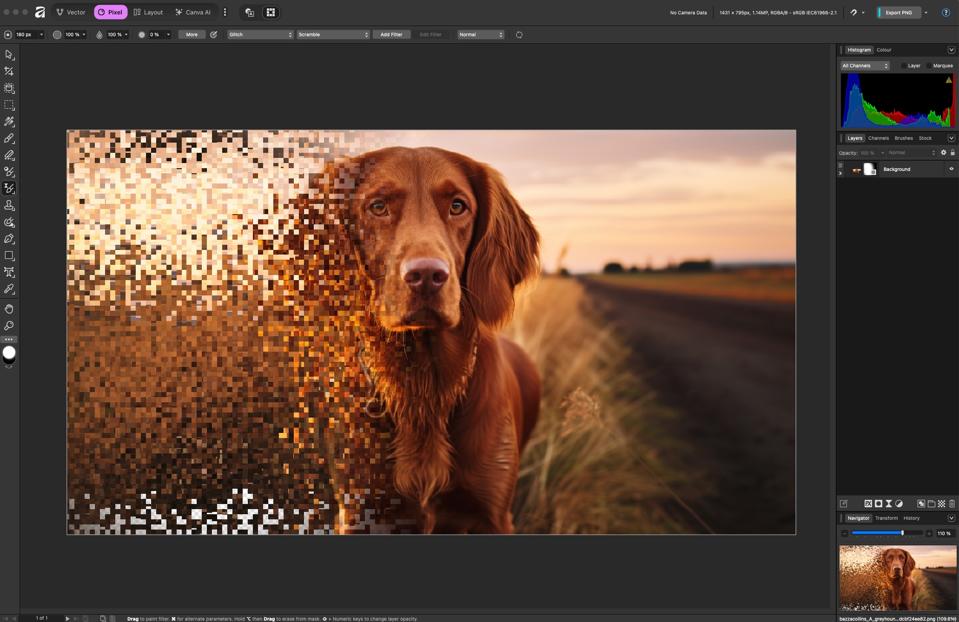Viewport: 959px width, 622px height.
Task: Hide the Background layer
Action: pos(951,169)
